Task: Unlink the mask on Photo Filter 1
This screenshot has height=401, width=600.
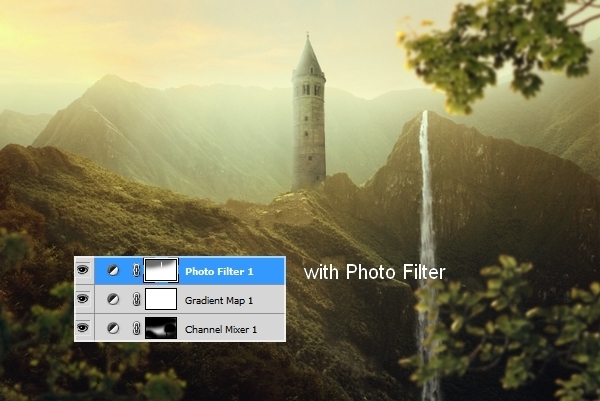Action: click(136, 270)
